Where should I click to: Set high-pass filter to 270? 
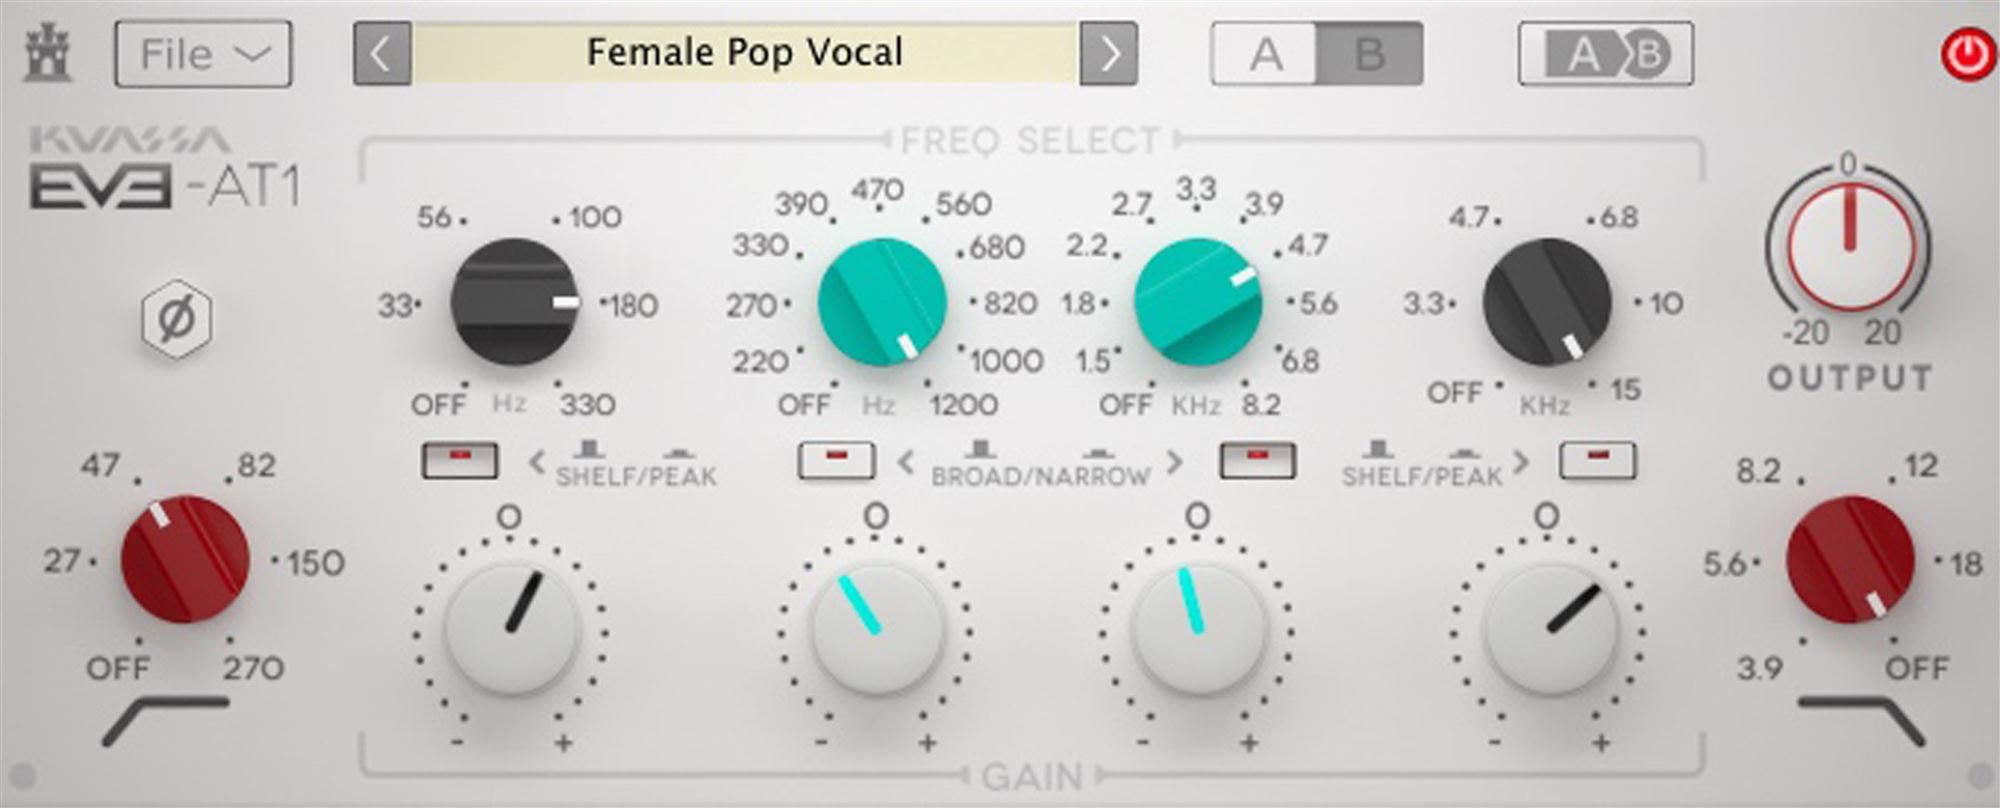point(253,667)
